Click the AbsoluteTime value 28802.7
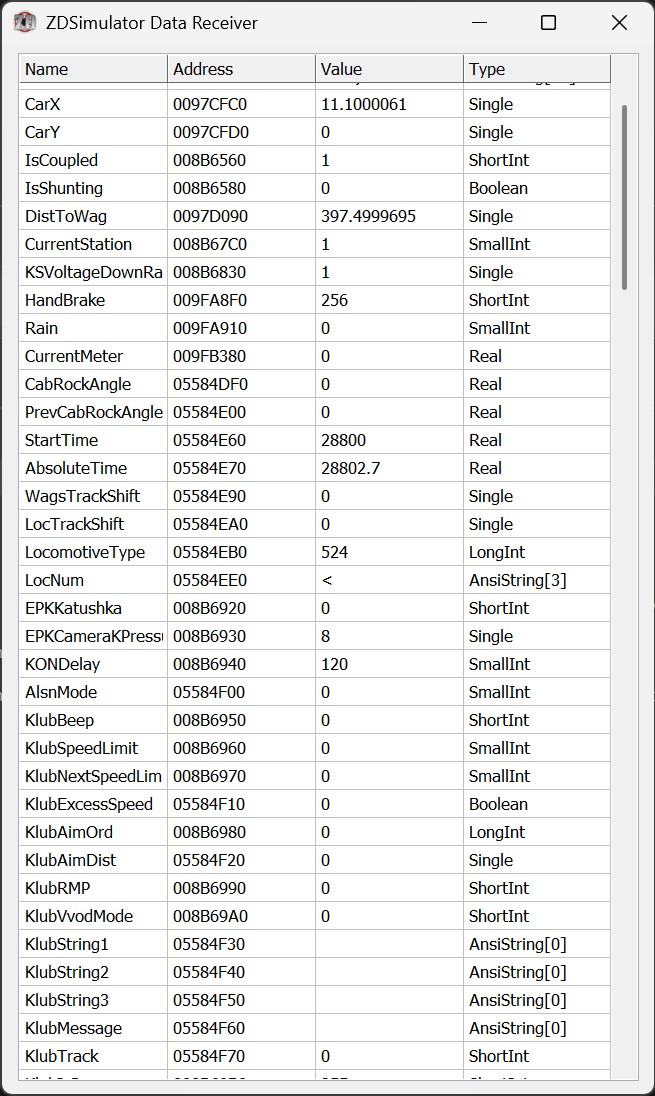 pos(350,468)
